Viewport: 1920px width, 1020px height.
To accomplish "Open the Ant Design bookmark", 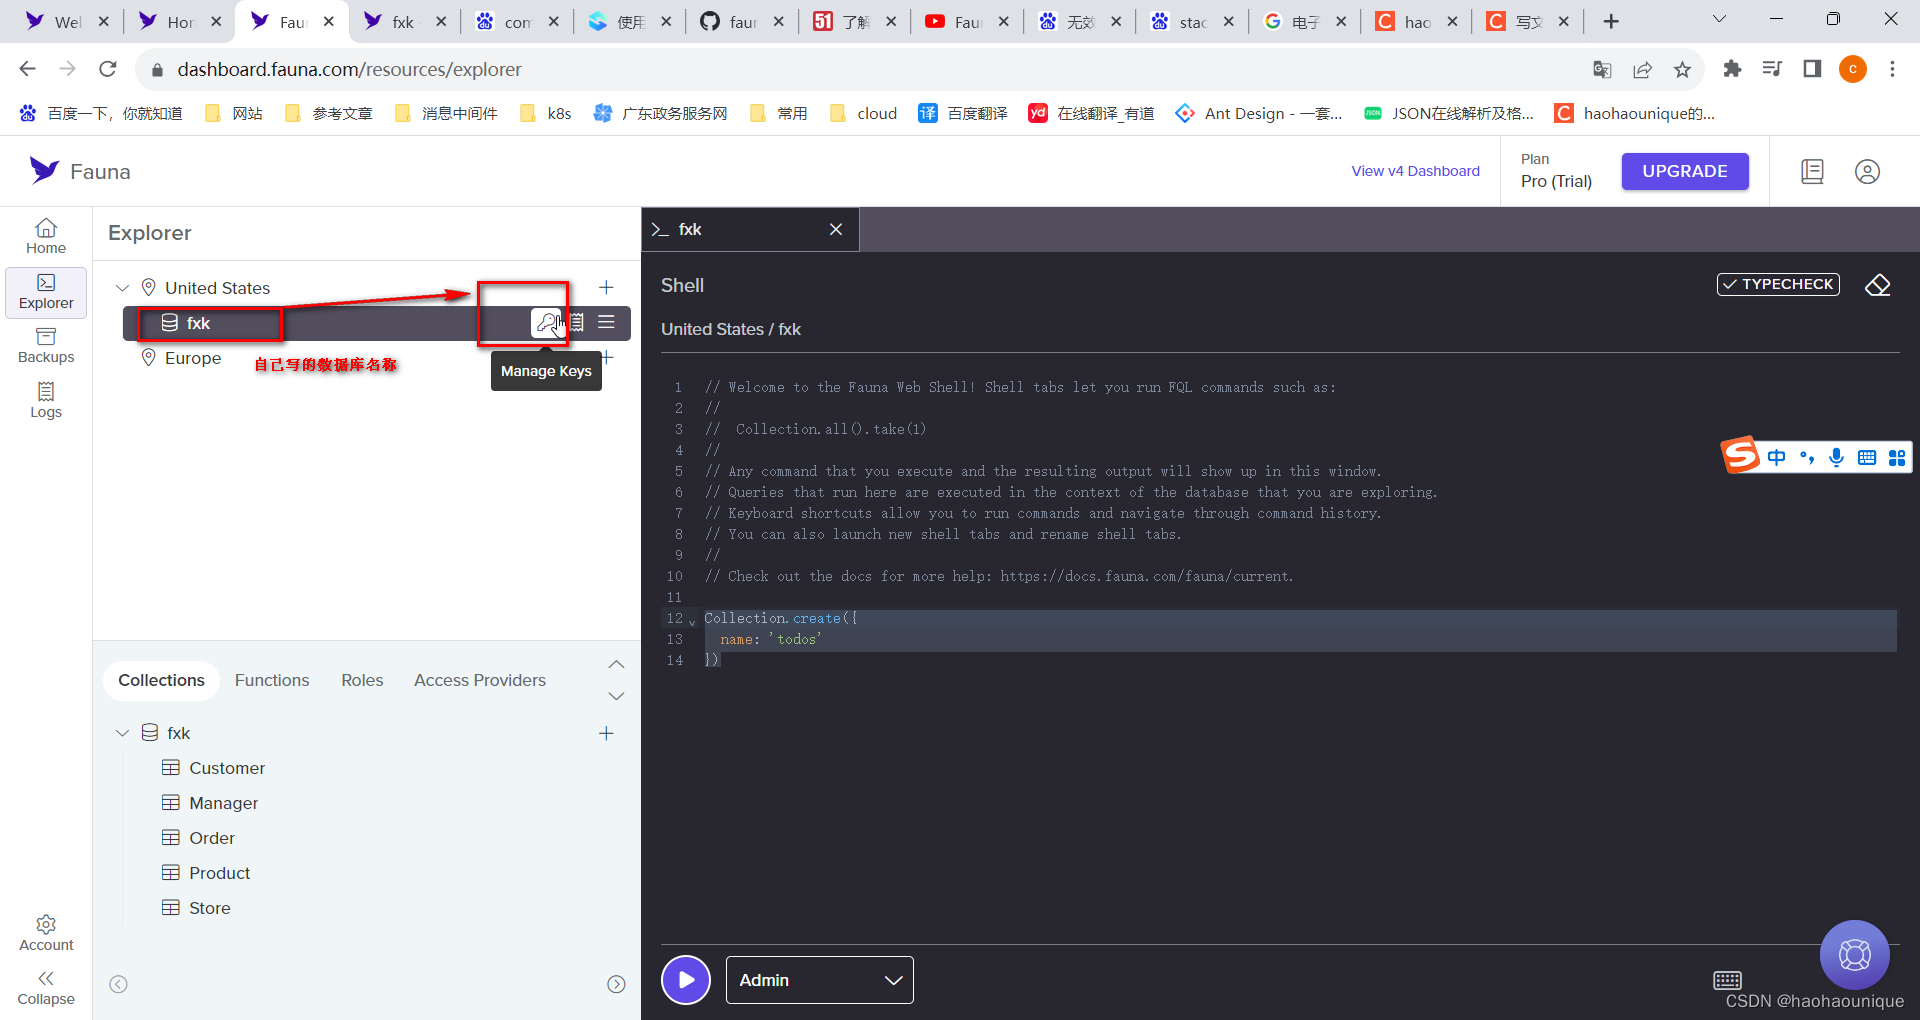I will coord(1259,113).
